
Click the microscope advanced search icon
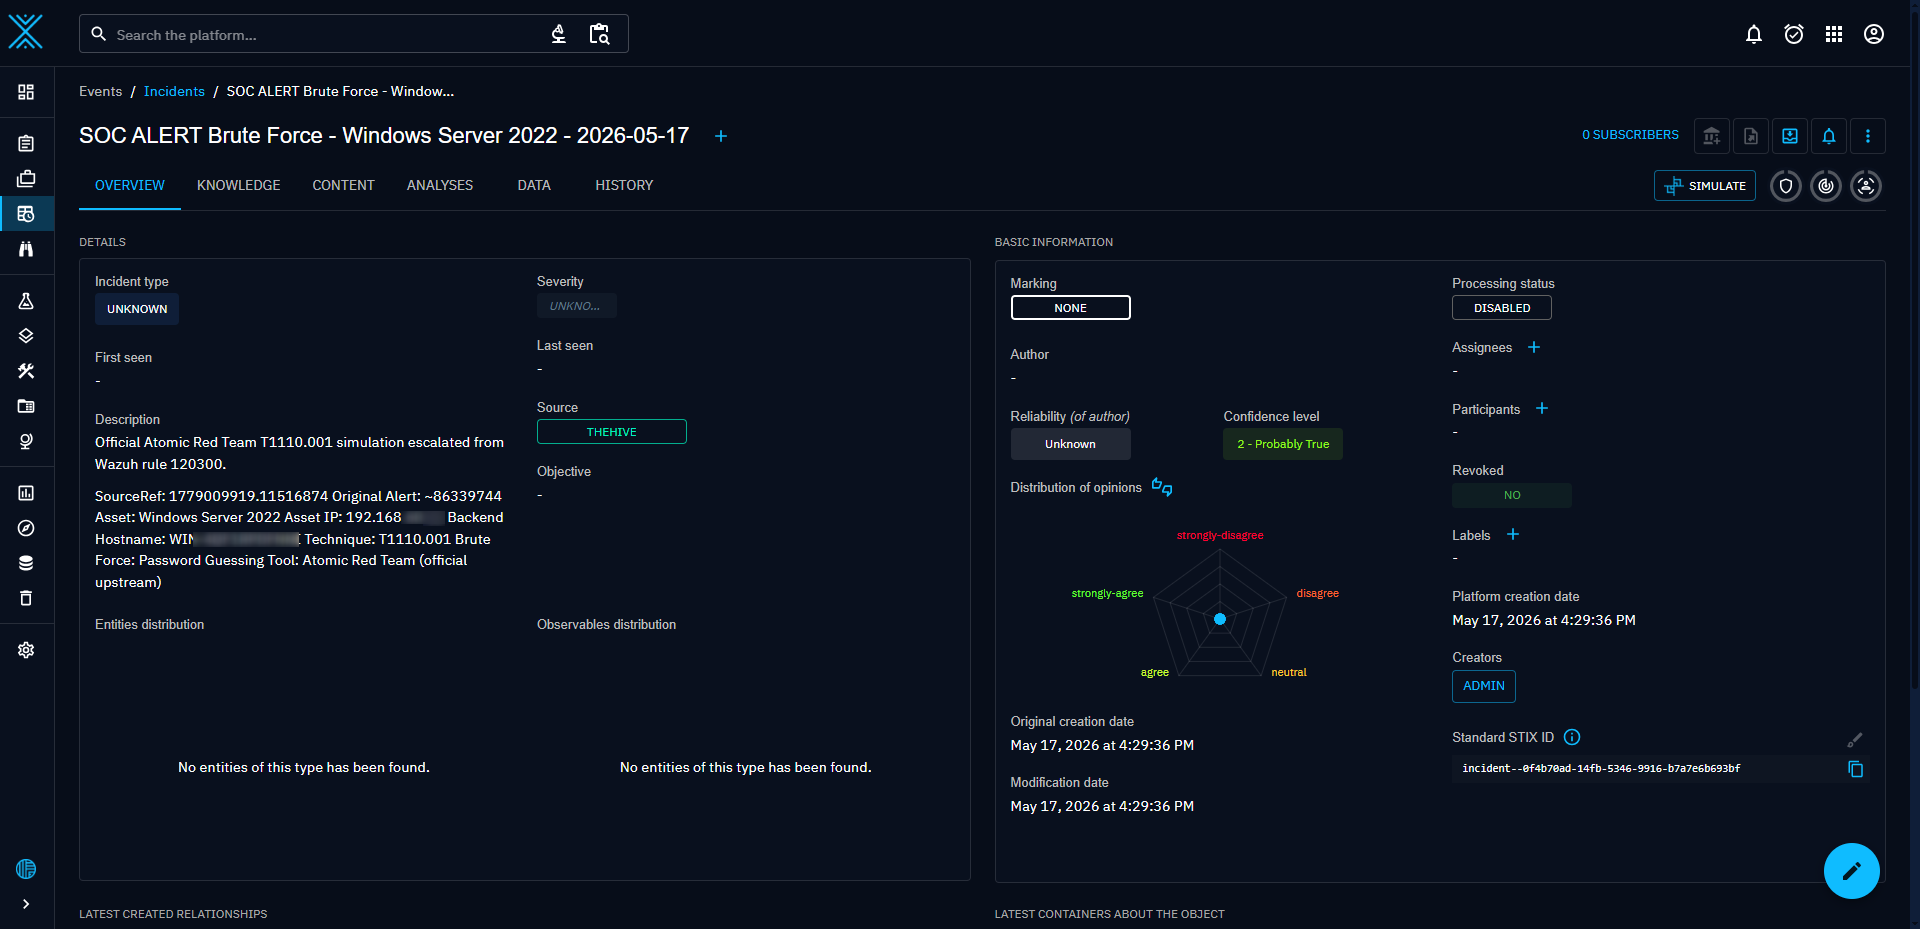pos(559,34)
